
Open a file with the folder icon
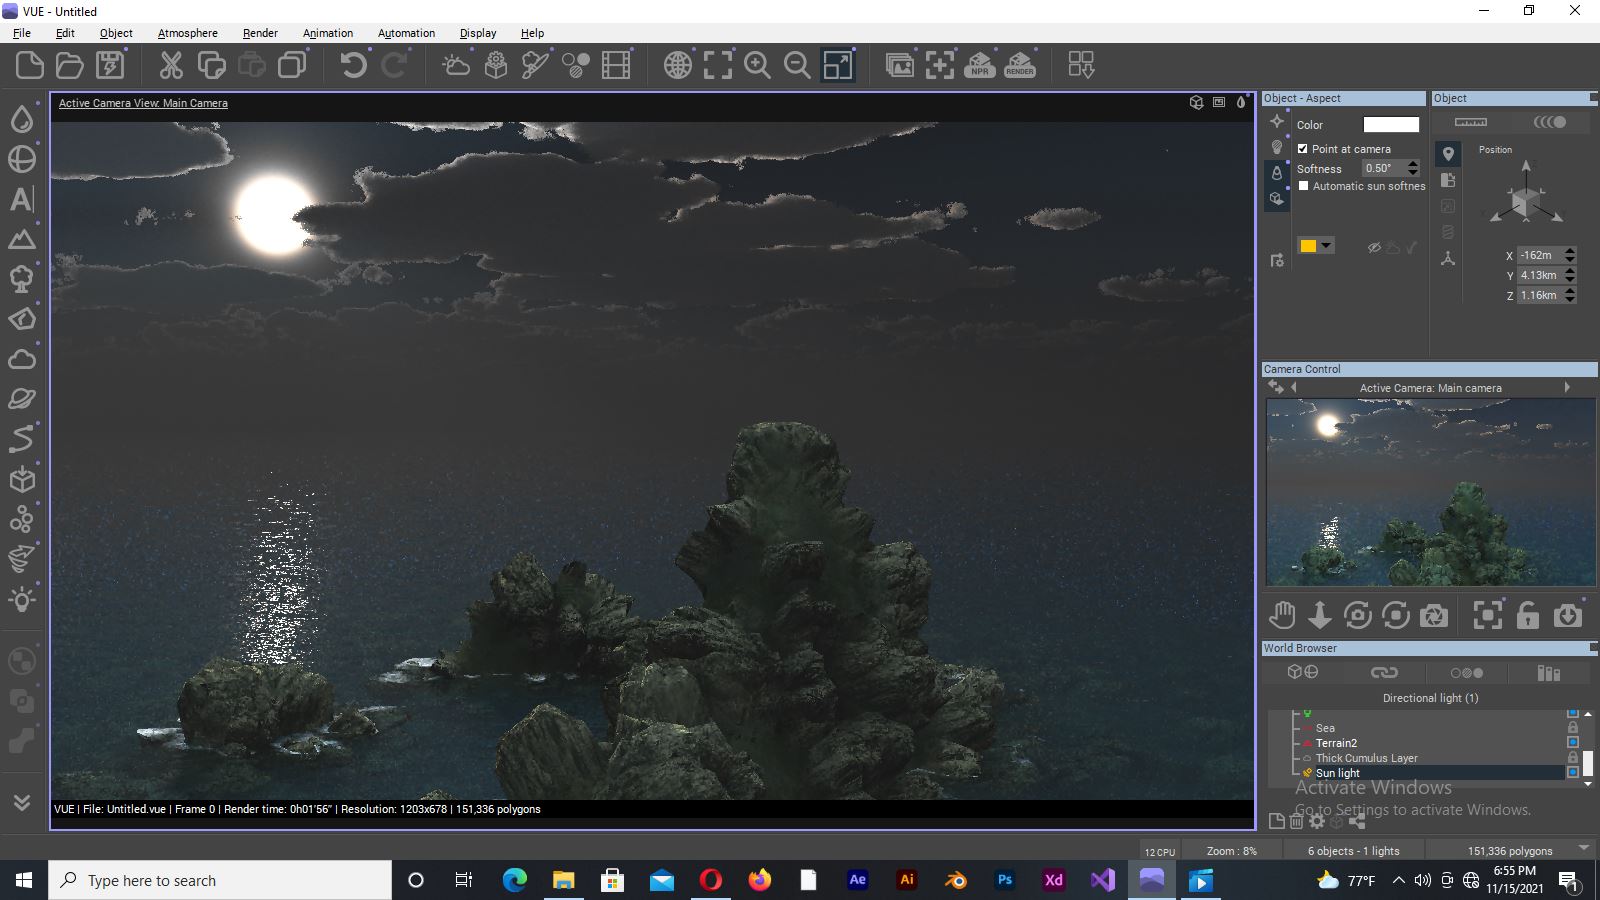point(70,66)
